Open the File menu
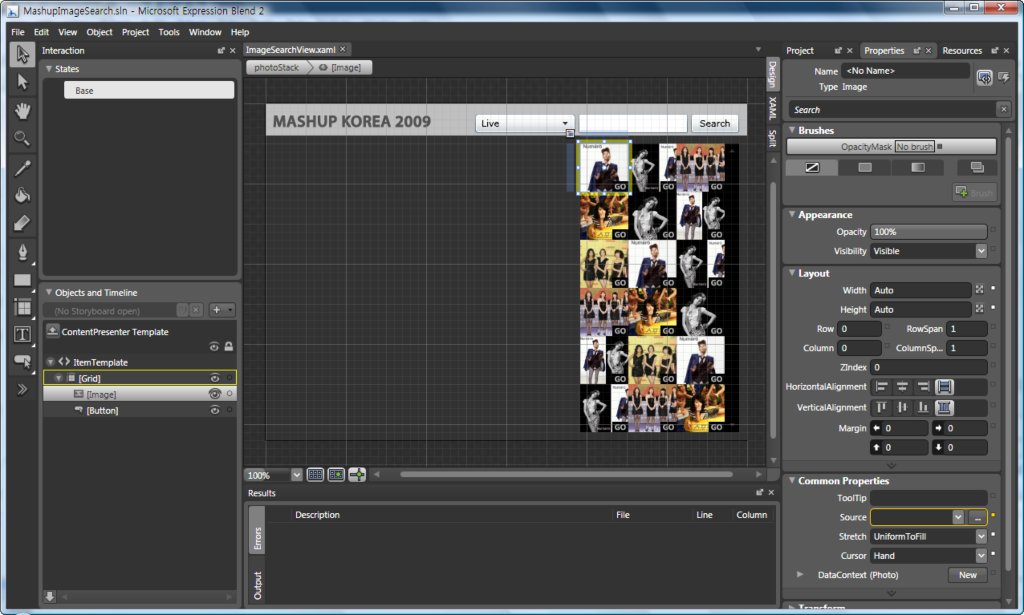The image size is (1024, 615). [x=18, y=32]
